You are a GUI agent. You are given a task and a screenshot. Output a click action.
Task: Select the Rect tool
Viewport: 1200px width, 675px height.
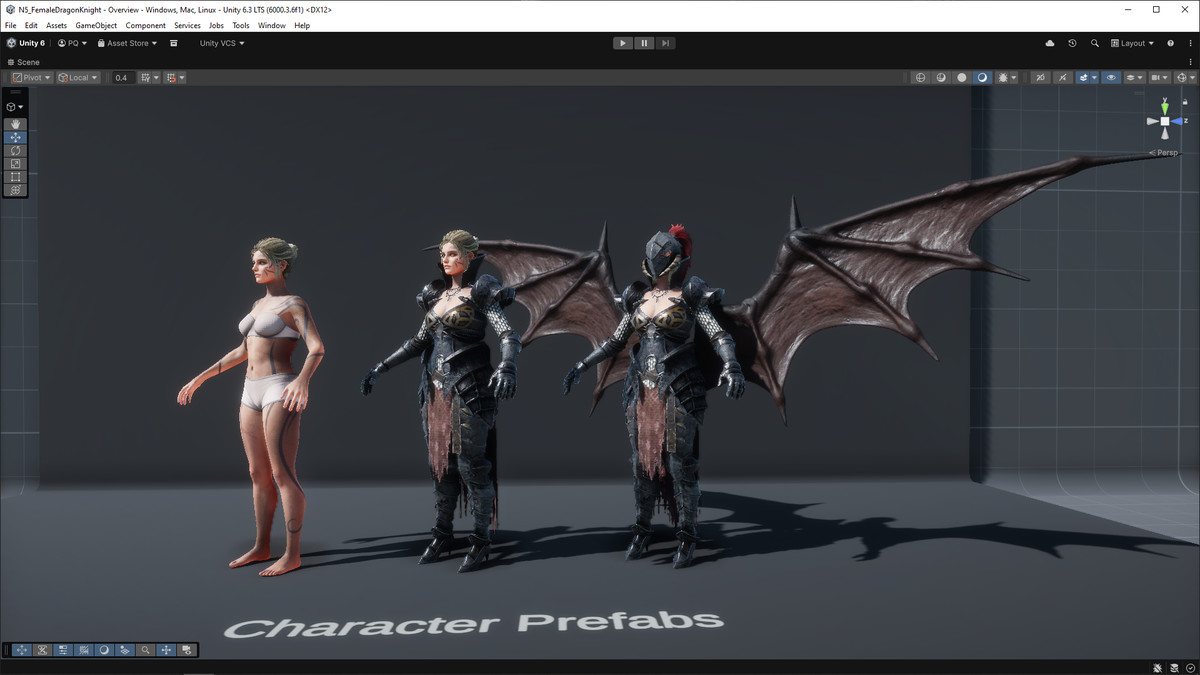pos(16,176)
